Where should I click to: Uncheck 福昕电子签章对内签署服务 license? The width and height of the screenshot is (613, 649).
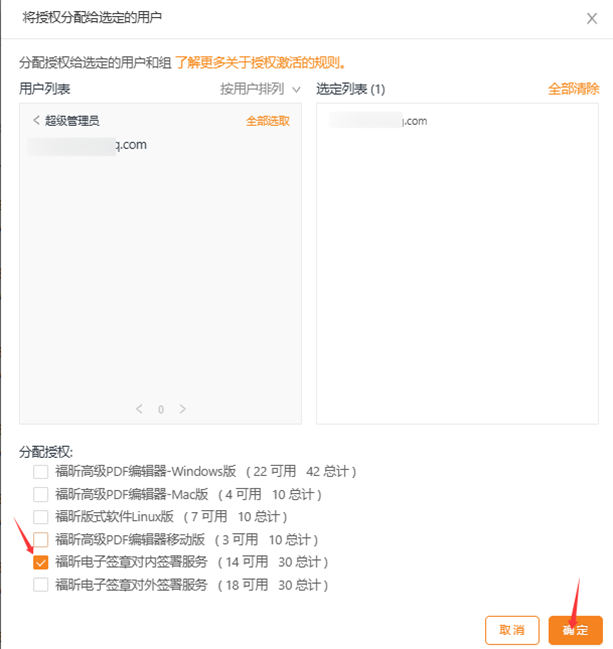(x=41, y=562)
